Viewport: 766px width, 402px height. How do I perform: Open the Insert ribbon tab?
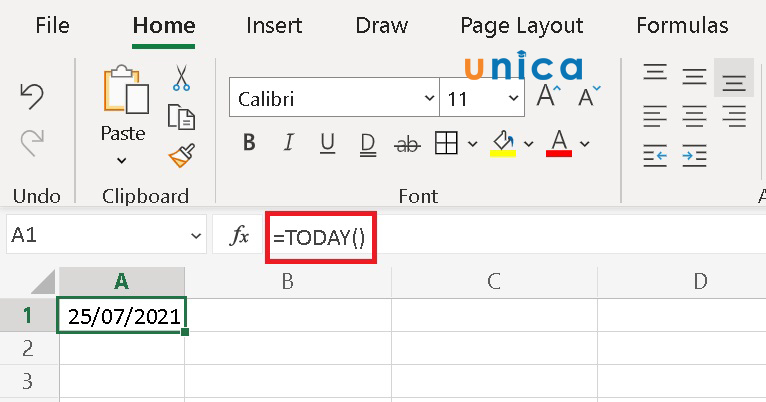pyautogui.click(x=274, y=26)
